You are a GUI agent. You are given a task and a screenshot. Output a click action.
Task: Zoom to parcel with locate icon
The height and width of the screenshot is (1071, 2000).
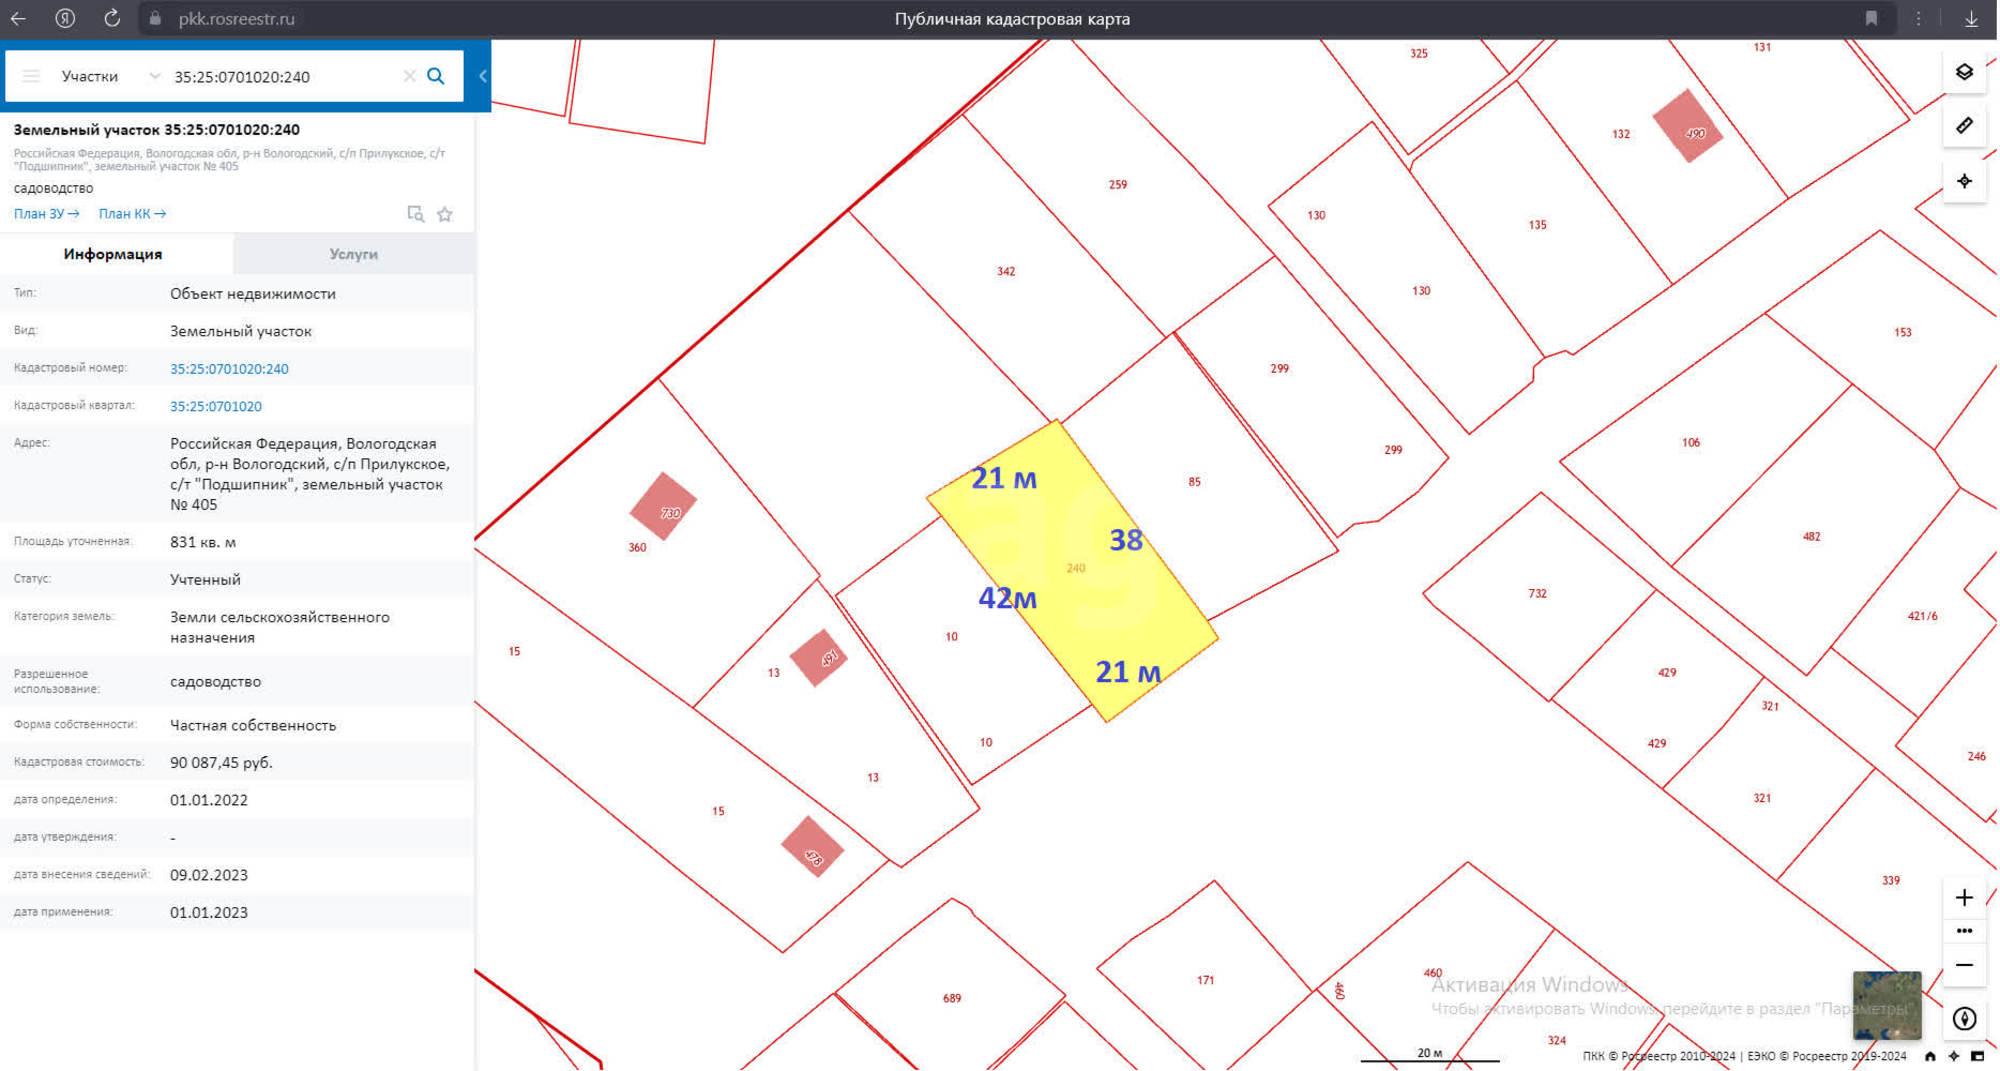pyautogui.click(x=416, y=214)
